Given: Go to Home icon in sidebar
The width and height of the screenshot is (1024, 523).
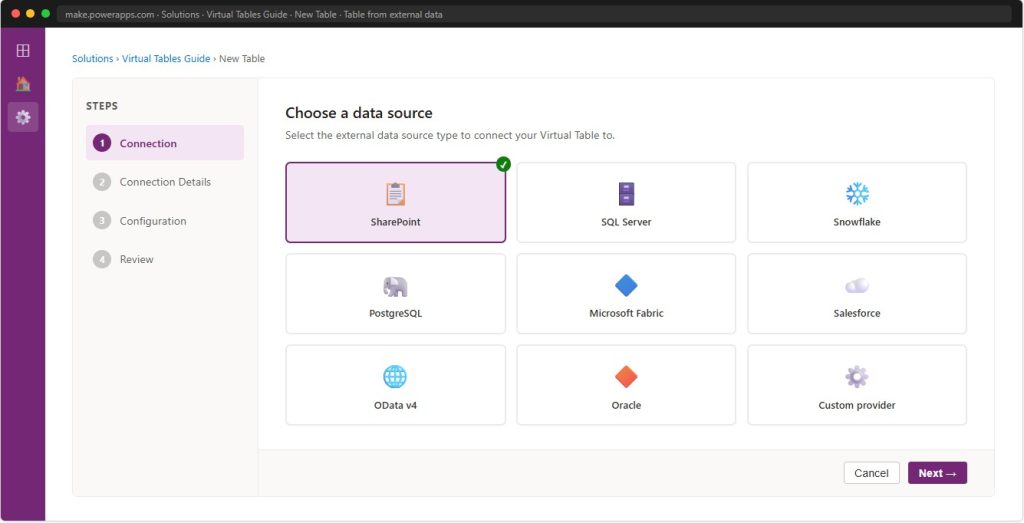Looking at the screenshot, I should tap(23, 84).
